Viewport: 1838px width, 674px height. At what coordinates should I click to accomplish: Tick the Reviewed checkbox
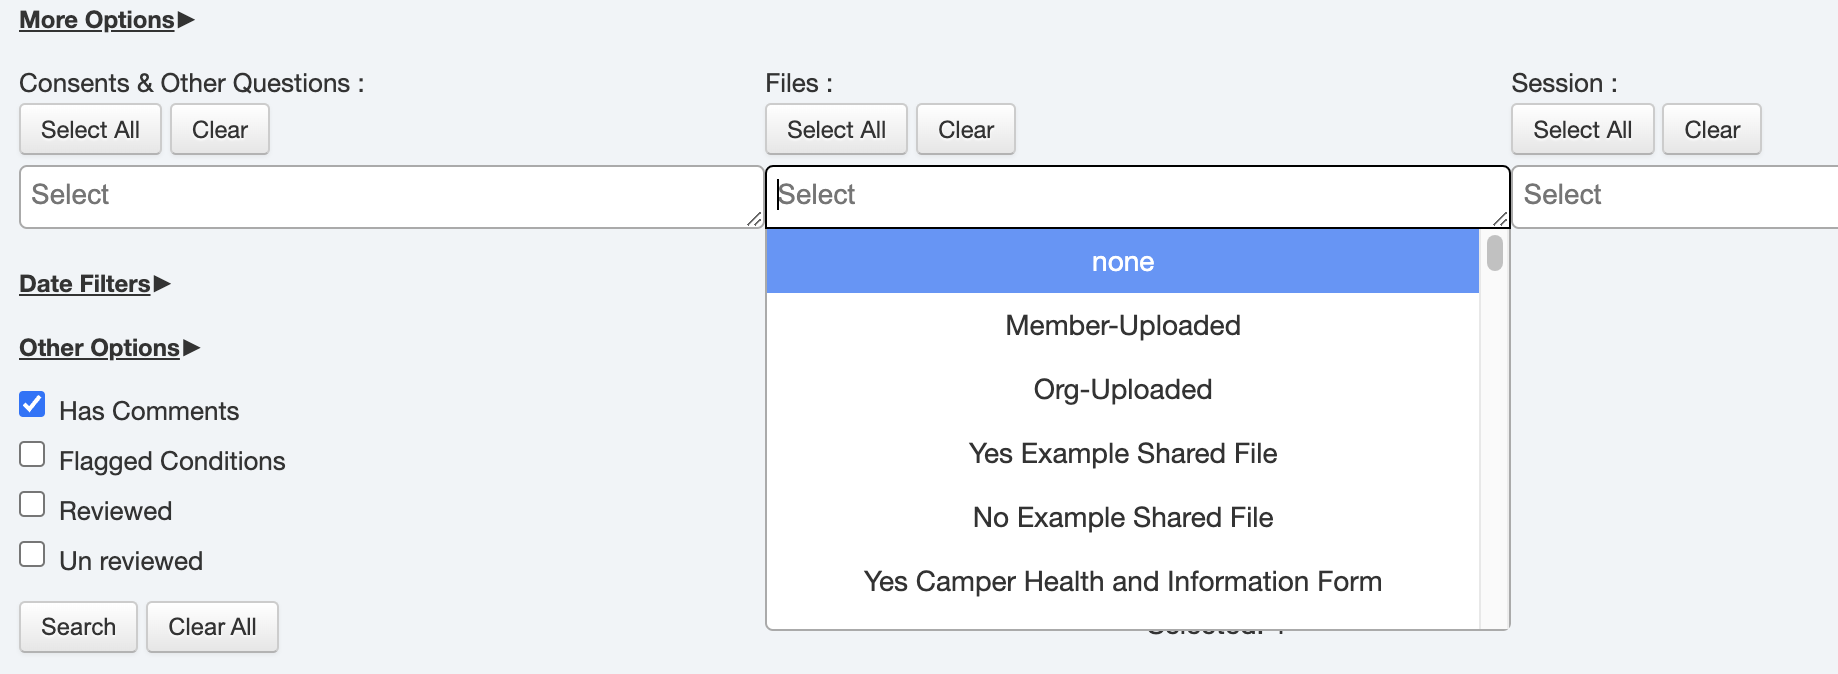pyautogui.click(x=33, y=505)
